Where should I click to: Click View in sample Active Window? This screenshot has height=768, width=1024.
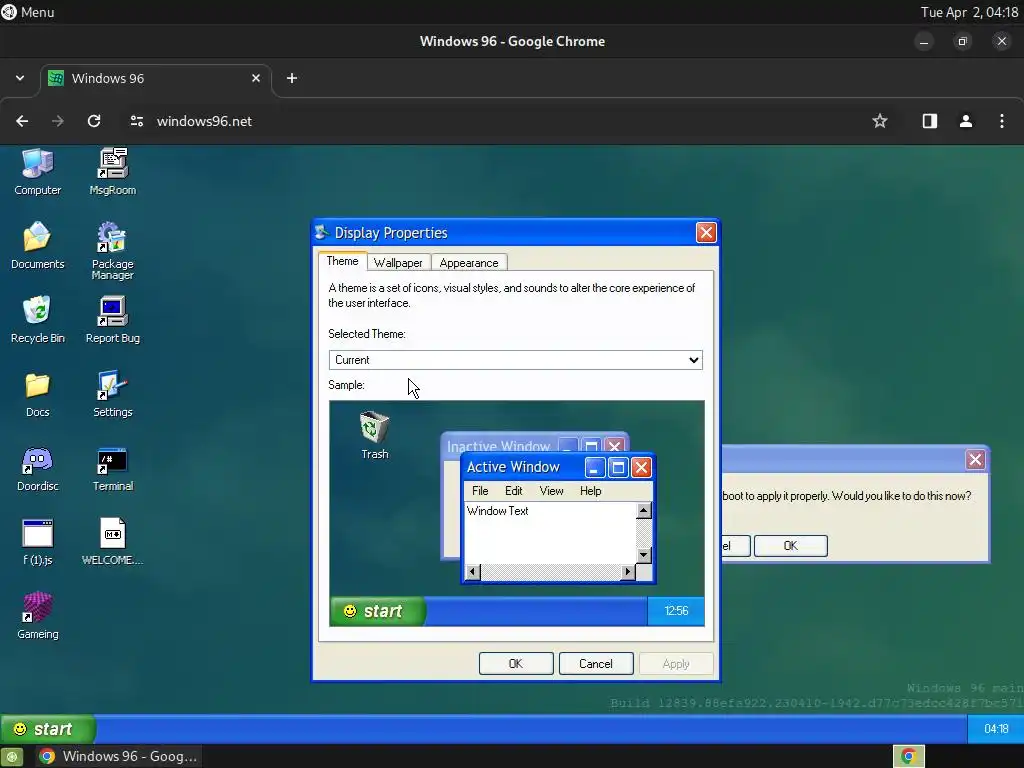(x=551, y=491)
